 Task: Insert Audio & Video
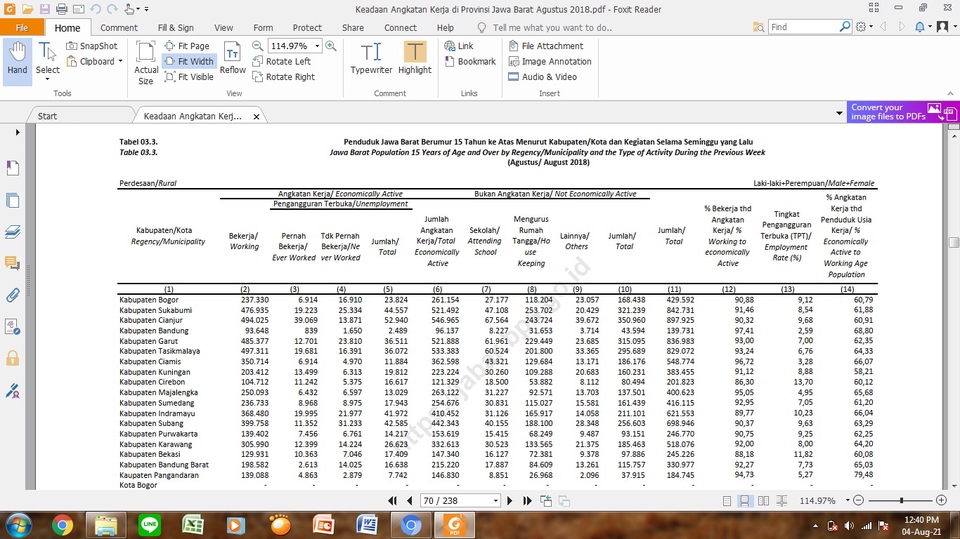pyautogui.click(x=542, y=77)
